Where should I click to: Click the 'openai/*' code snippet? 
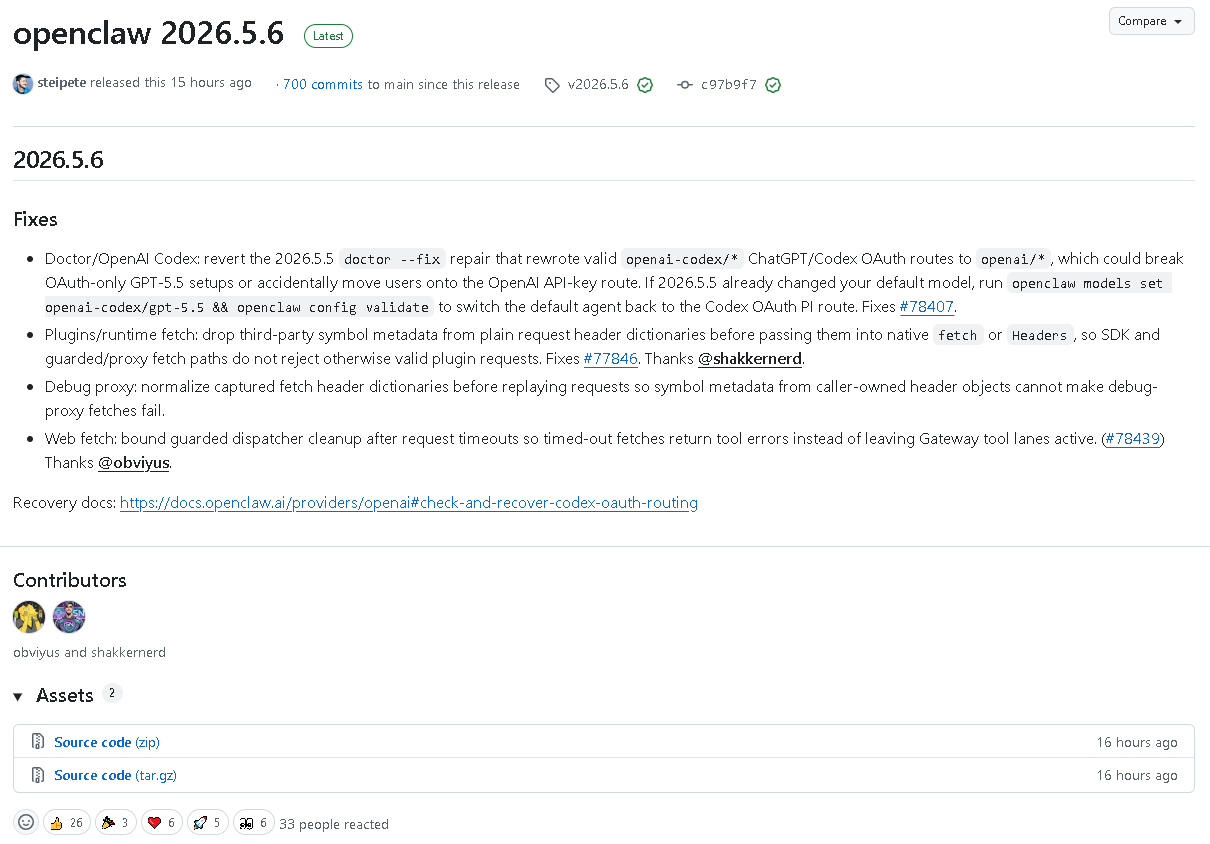click(x=1012, y=259)
